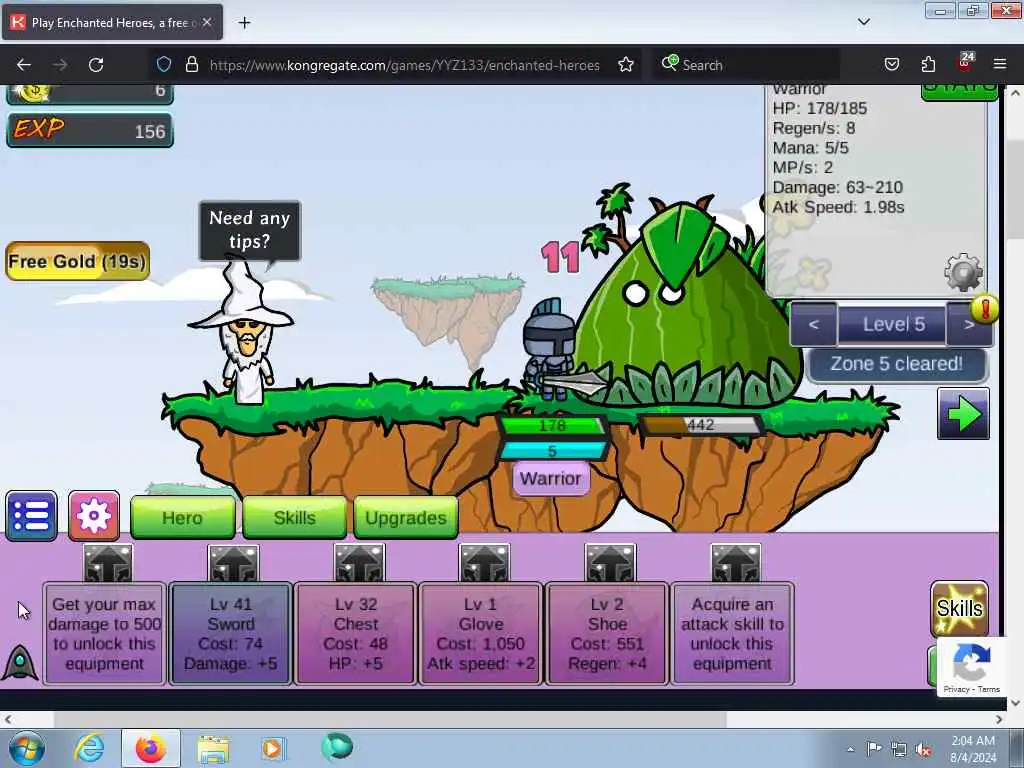Click the gold coin icon
Image resolution: width=1024 pixels, height=768 pixels.
coord(33,93)
